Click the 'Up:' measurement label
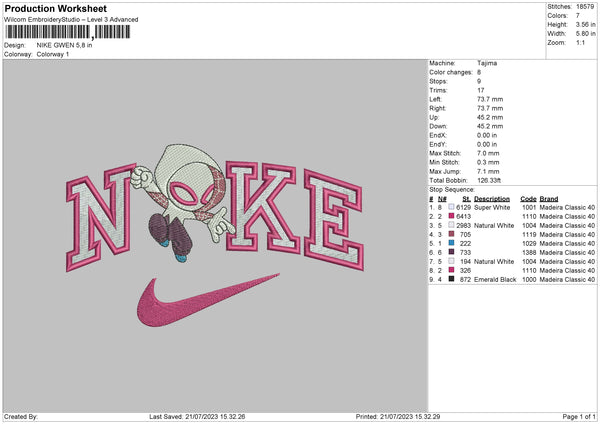Viewport: 600px width, 424px height. [434, 117]
